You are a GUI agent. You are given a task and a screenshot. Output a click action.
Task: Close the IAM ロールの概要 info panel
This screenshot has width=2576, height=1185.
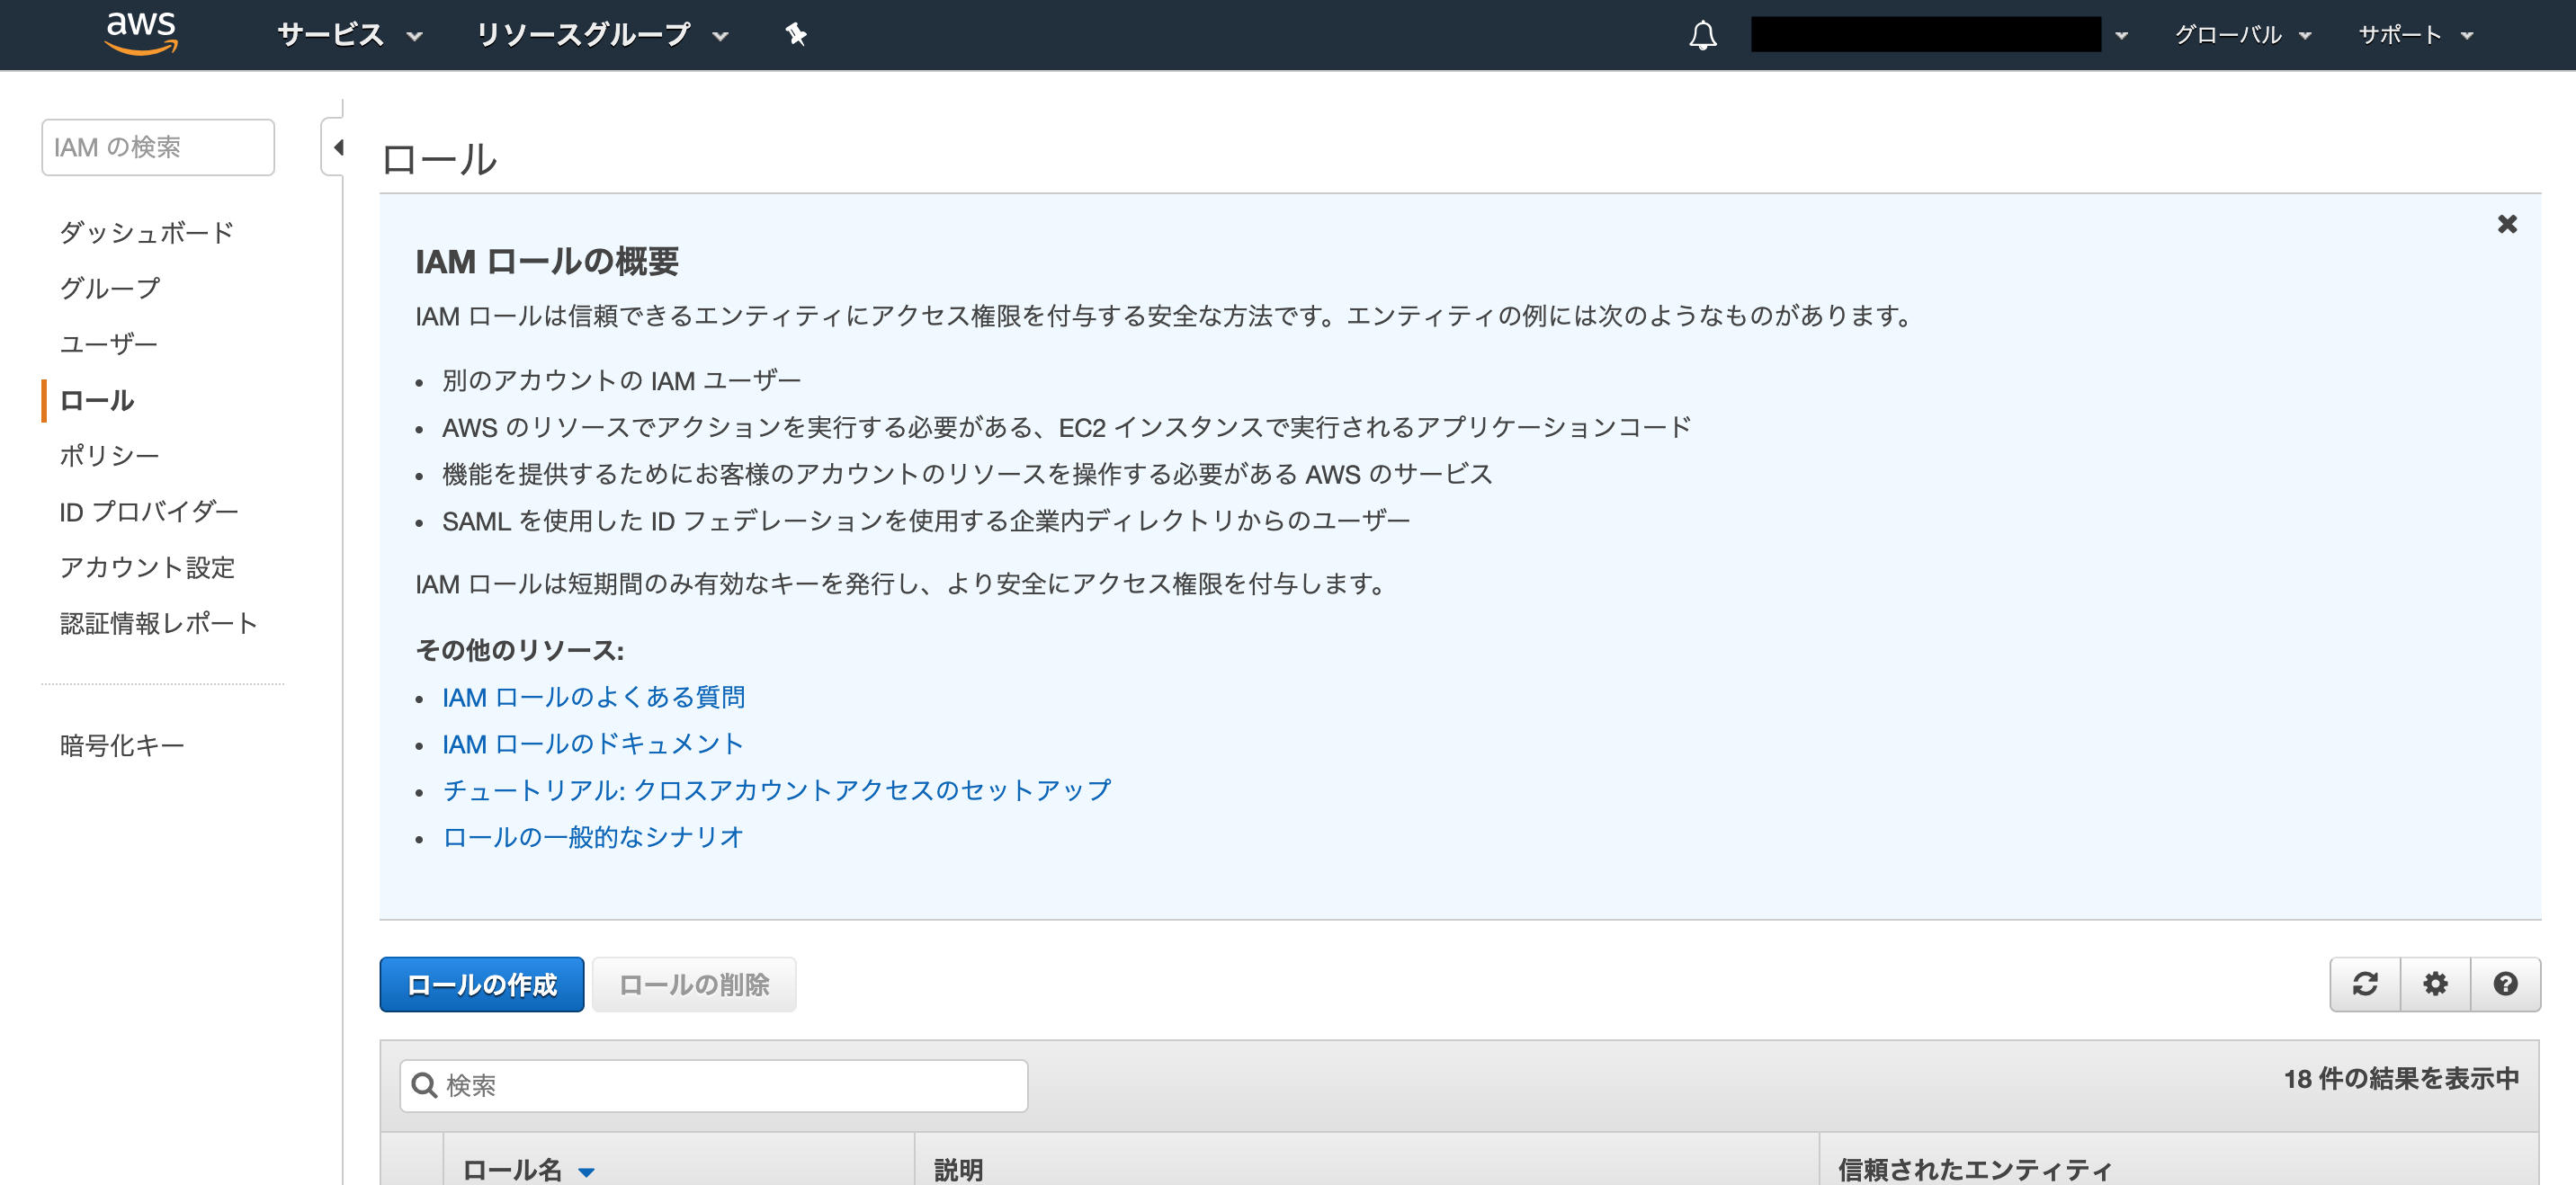click(x=2506, y=224)
